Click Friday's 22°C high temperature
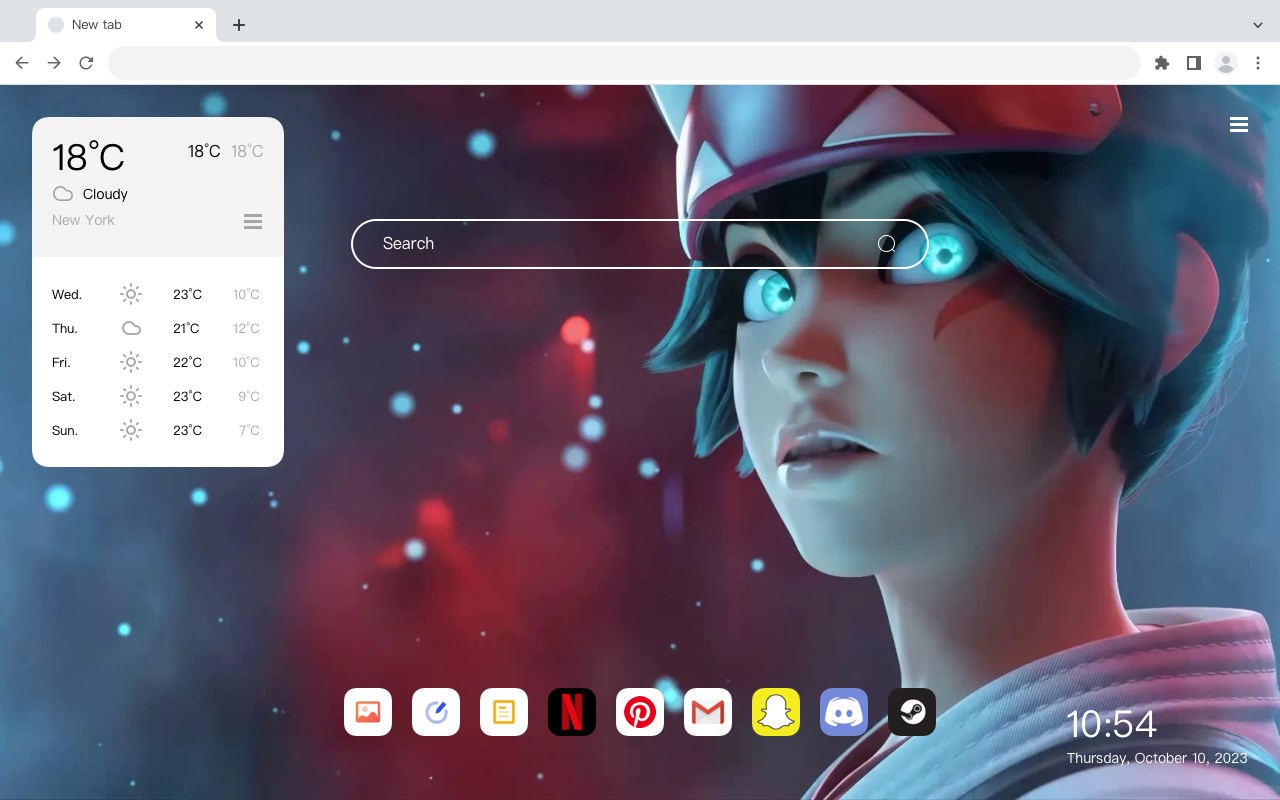 point(187,362)
